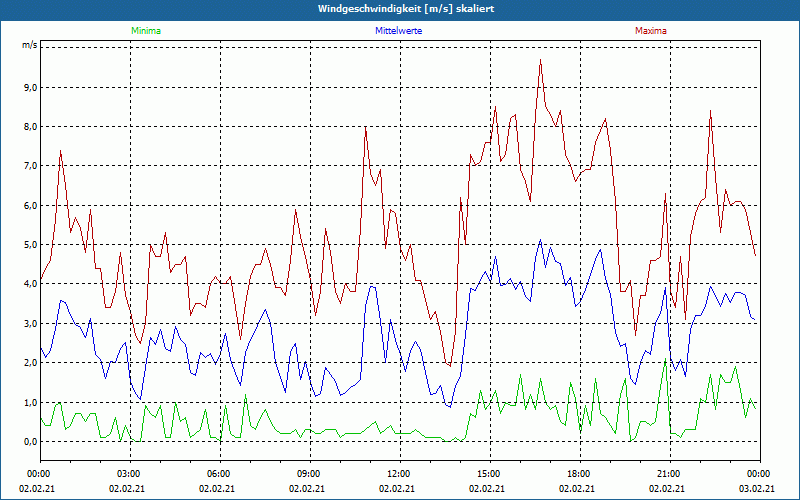Select the 9,0 y-axis tick label
800x500 pixels.
29,88
